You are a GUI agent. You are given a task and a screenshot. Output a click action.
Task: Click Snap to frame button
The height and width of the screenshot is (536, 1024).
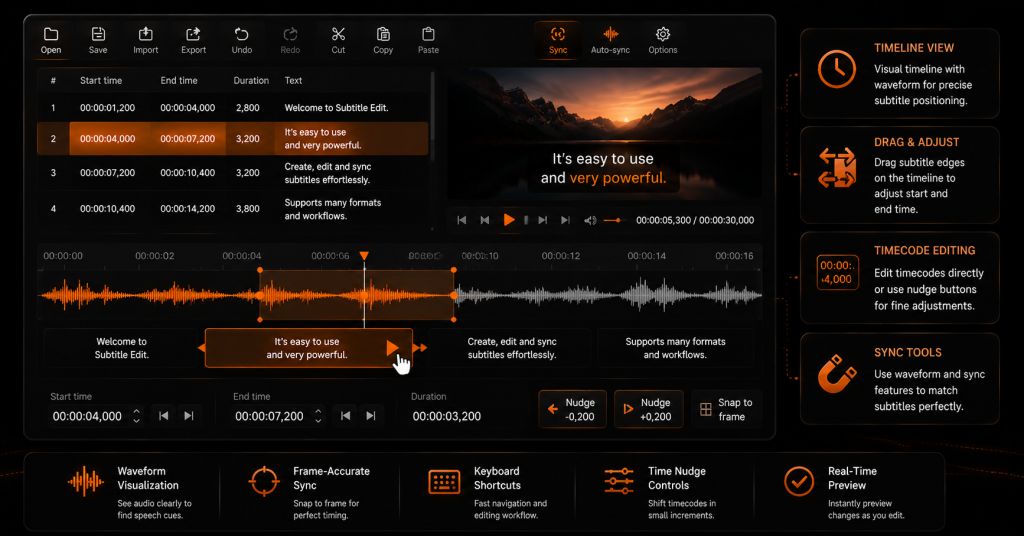726,409
